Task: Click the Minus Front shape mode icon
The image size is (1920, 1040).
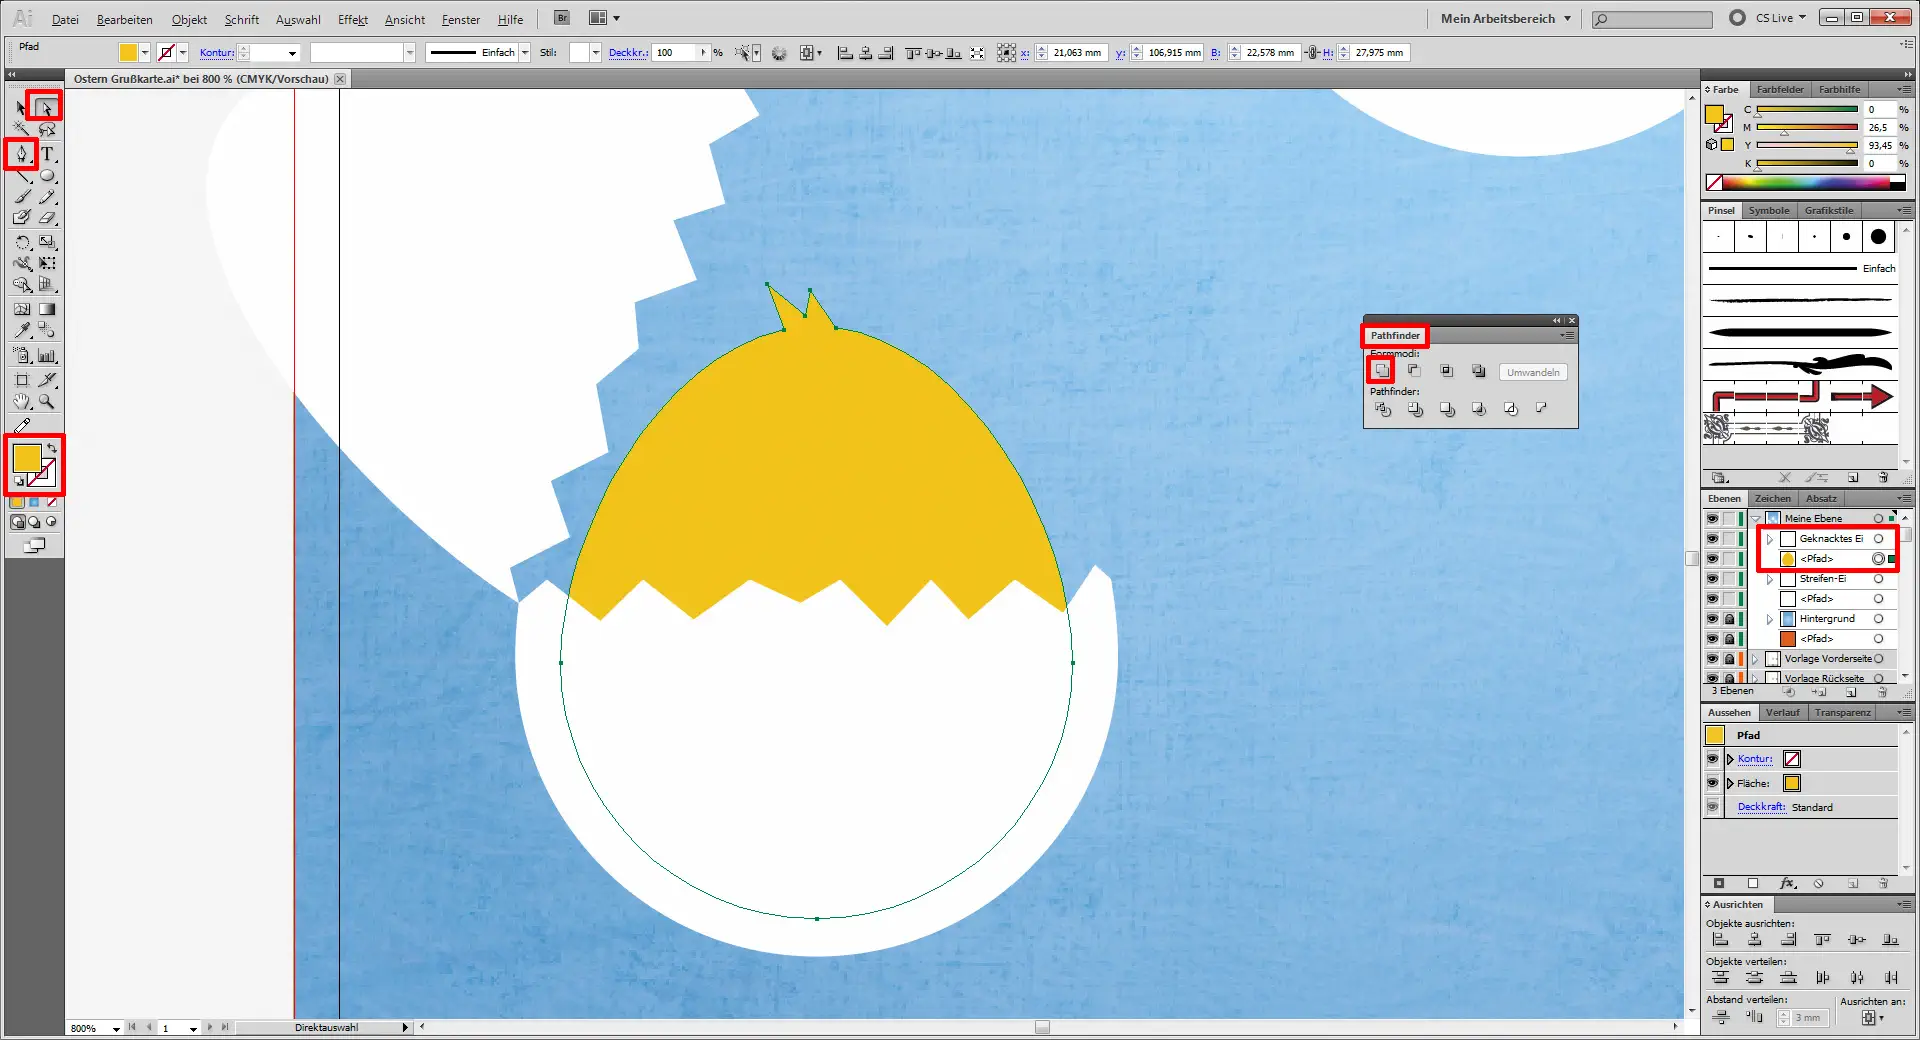Action: (1414, 371)
